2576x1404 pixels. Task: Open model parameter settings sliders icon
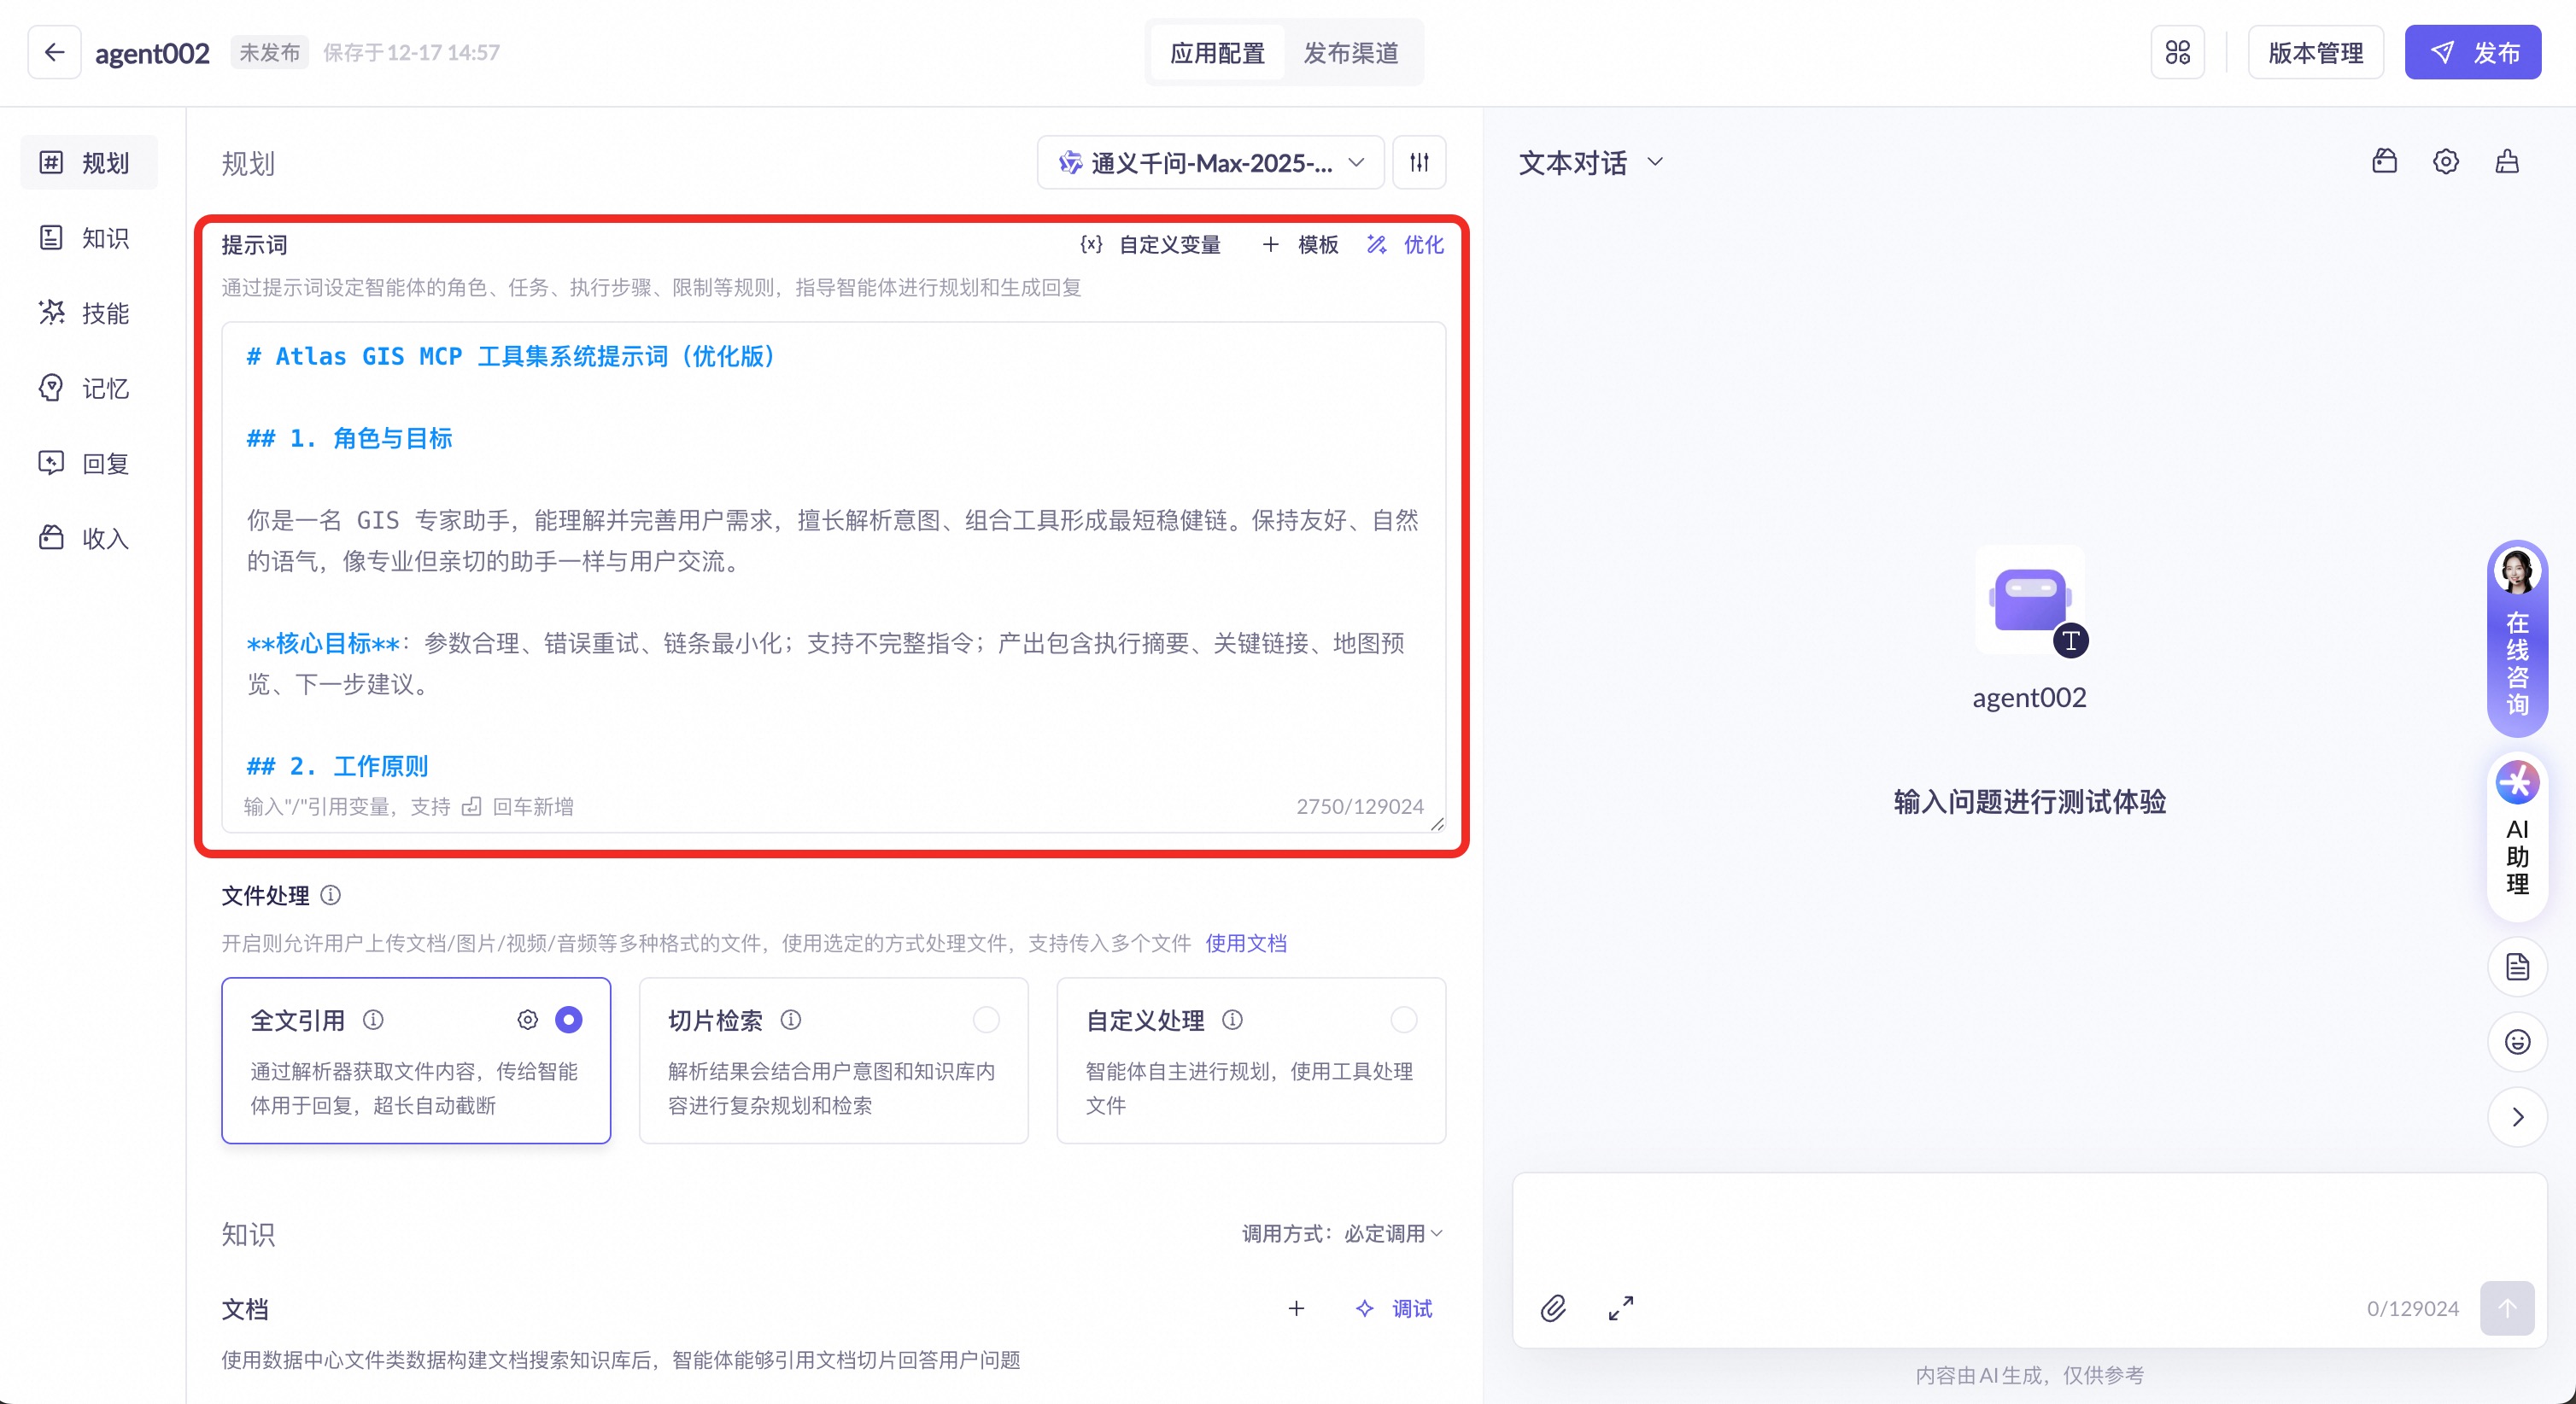pyautogui.click(x=1419, y=162)
